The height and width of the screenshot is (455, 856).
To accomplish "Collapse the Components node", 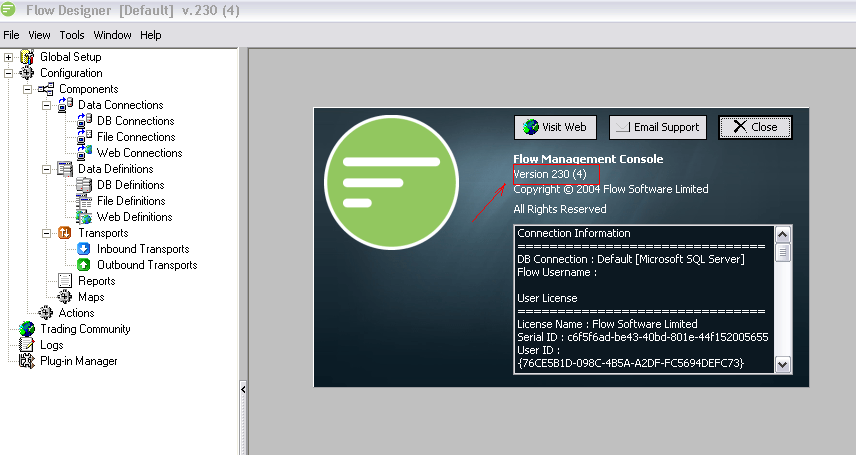I will 27,89.
